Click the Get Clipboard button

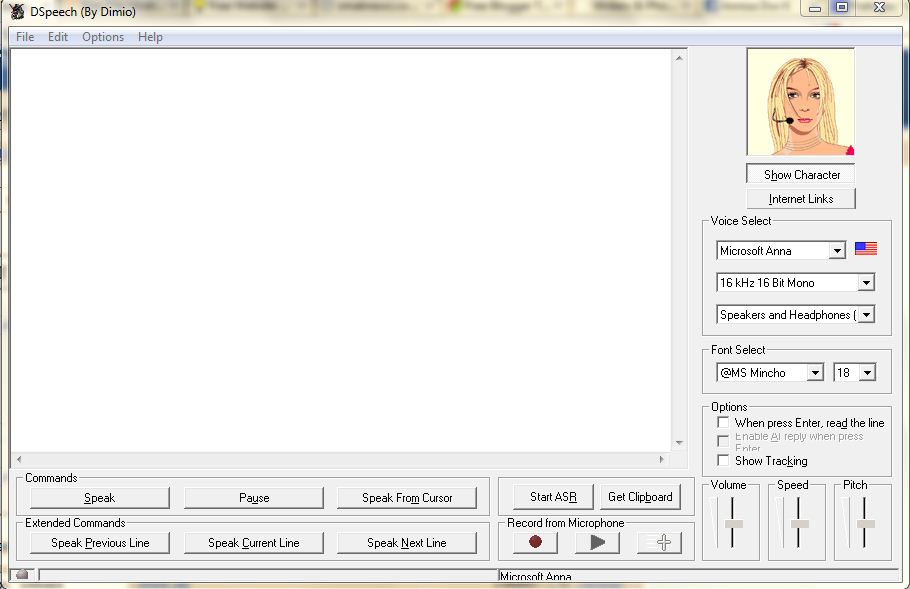(x=640, y=497)
